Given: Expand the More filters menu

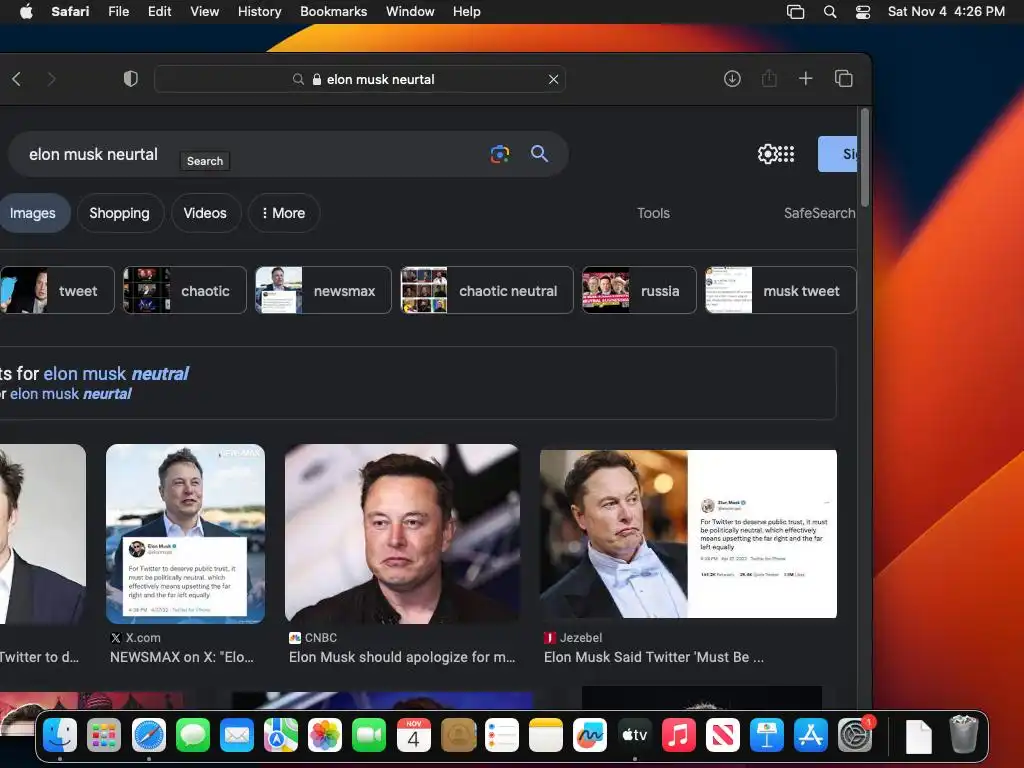Looking at the screenshot, I should (283, 213).
